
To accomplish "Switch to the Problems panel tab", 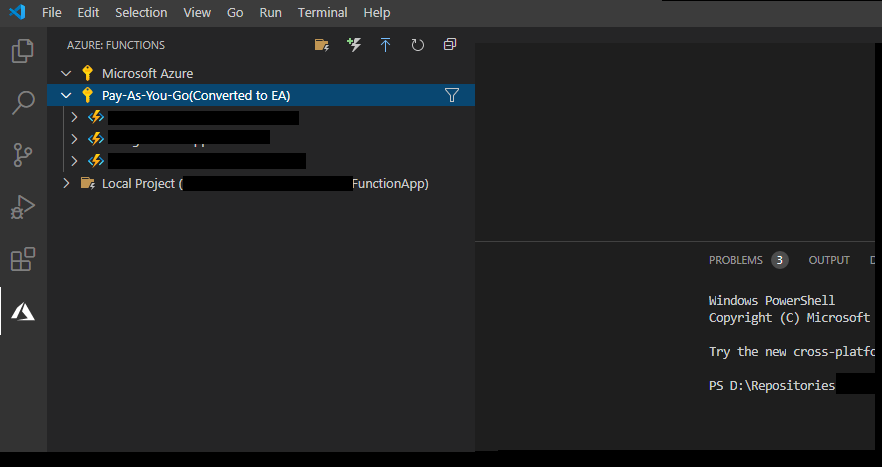I will pos(736,260).
